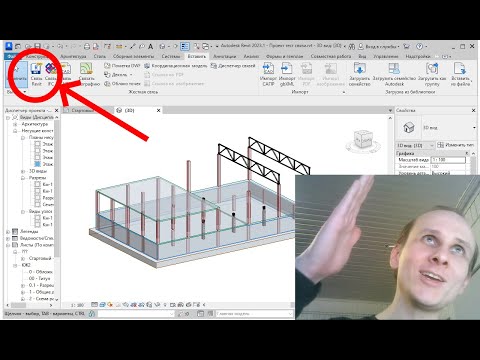Select the Координационная модель tool
The image size is (480, 360).
[175, 66]
